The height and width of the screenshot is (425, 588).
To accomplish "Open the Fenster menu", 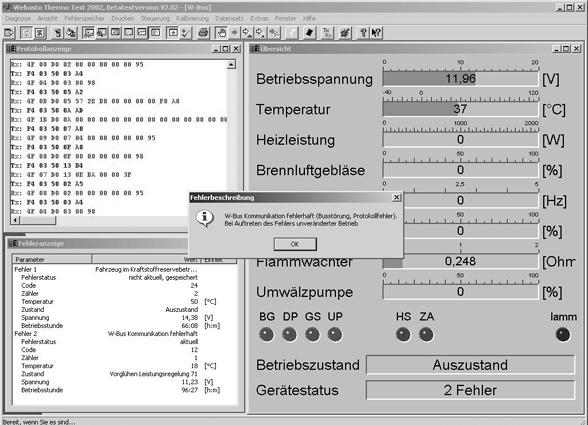I will pyautogui.click(x=285, y=18).
